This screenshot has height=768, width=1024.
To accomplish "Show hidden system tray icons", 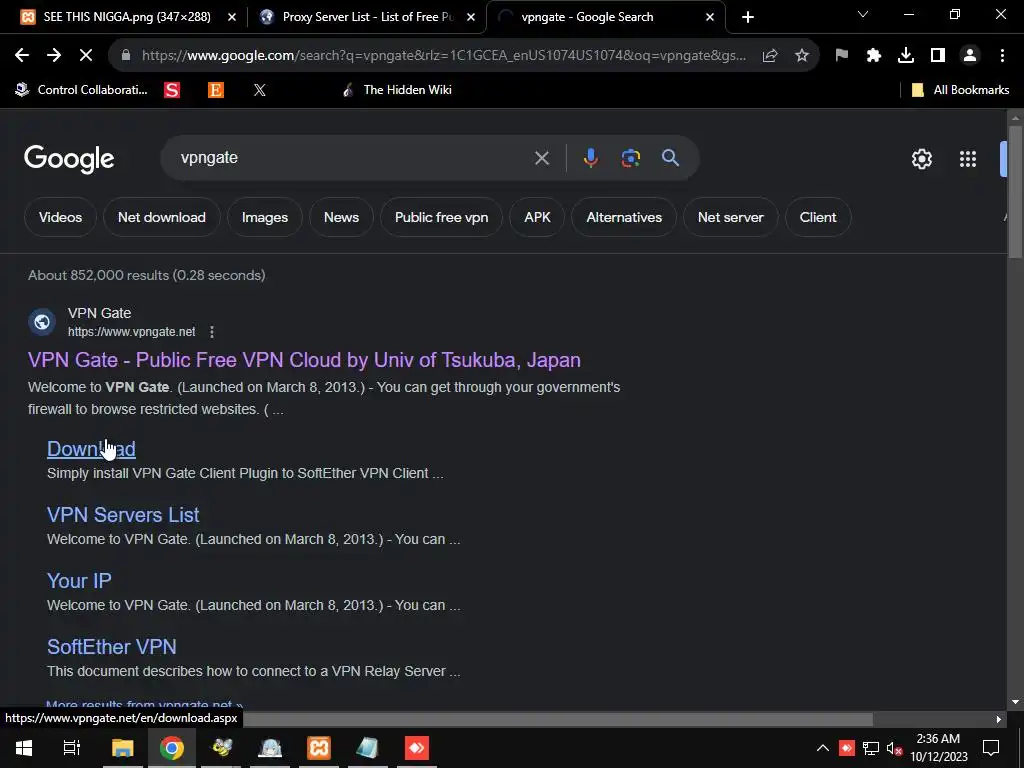I will 823,748.
